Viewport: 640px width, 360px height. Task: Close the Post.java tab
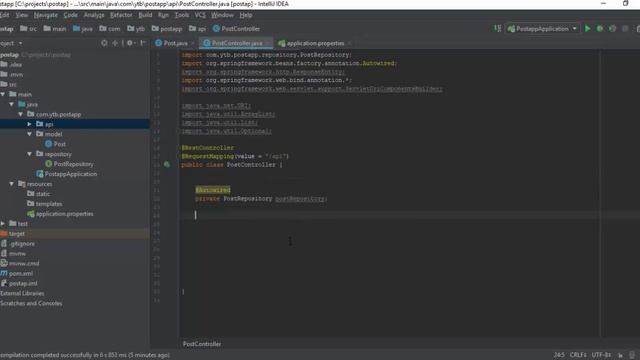pyautogui.click(x=192, y=43)
